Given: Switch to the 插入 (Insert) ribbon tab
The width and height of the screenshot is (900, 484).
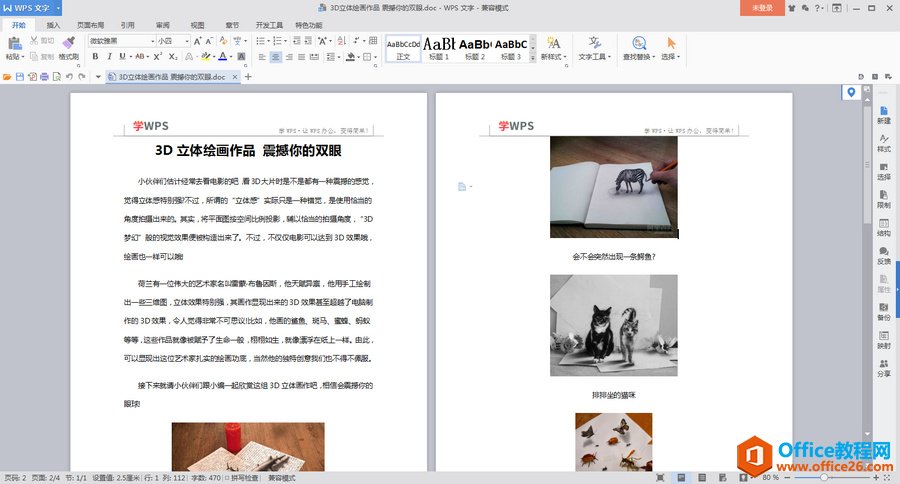Looking at the screenshot, I should coord(53,24).
